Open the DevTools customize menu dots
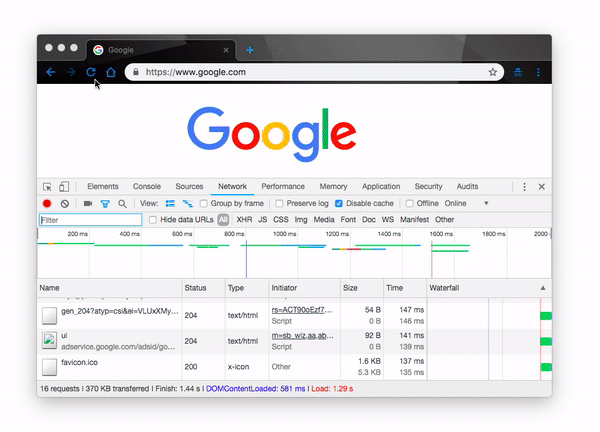The image size is (600, 432). [524, 187]
